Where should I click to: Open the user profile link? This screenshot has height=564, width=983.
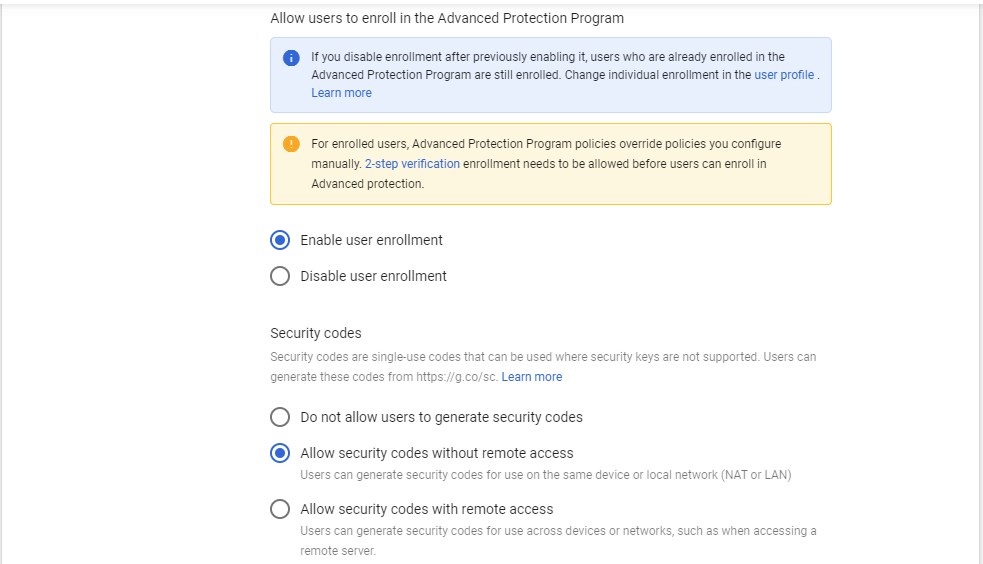pyautogui.click(x=784, y=75)
